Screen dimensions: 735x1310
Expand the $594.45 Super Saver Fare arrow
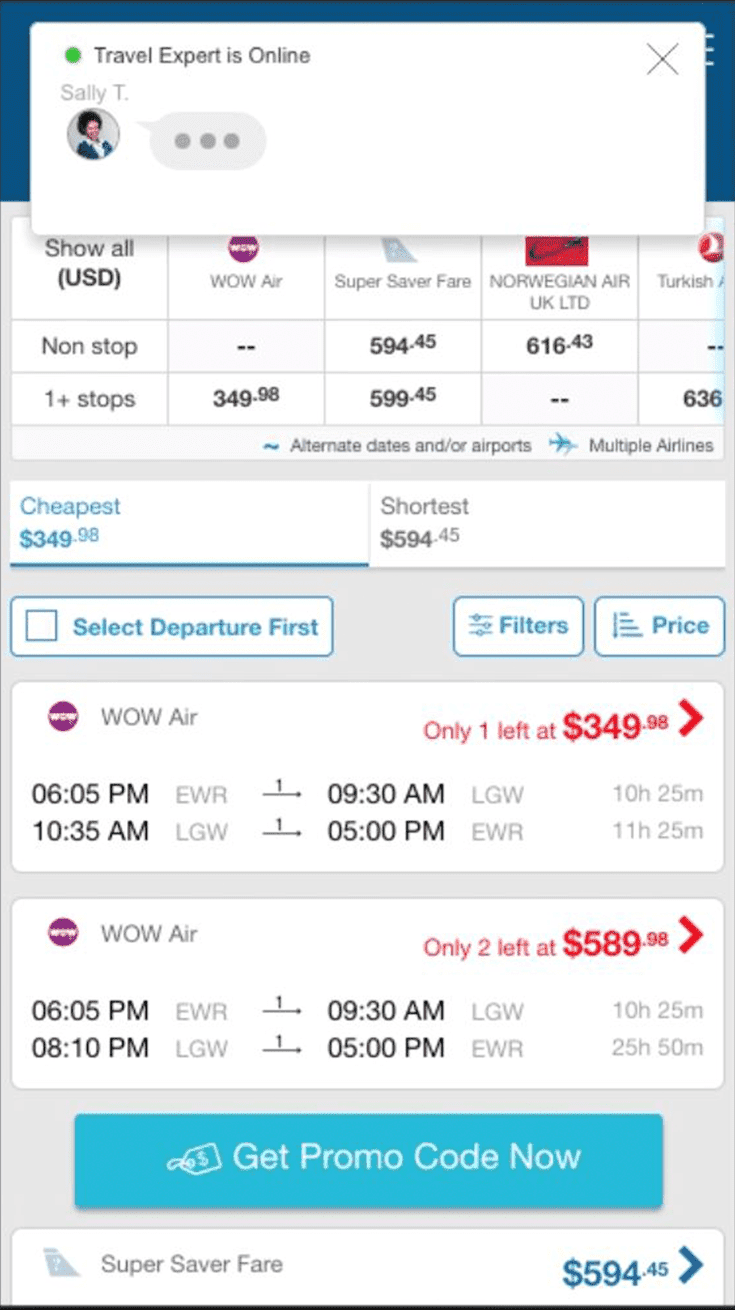691,1264
